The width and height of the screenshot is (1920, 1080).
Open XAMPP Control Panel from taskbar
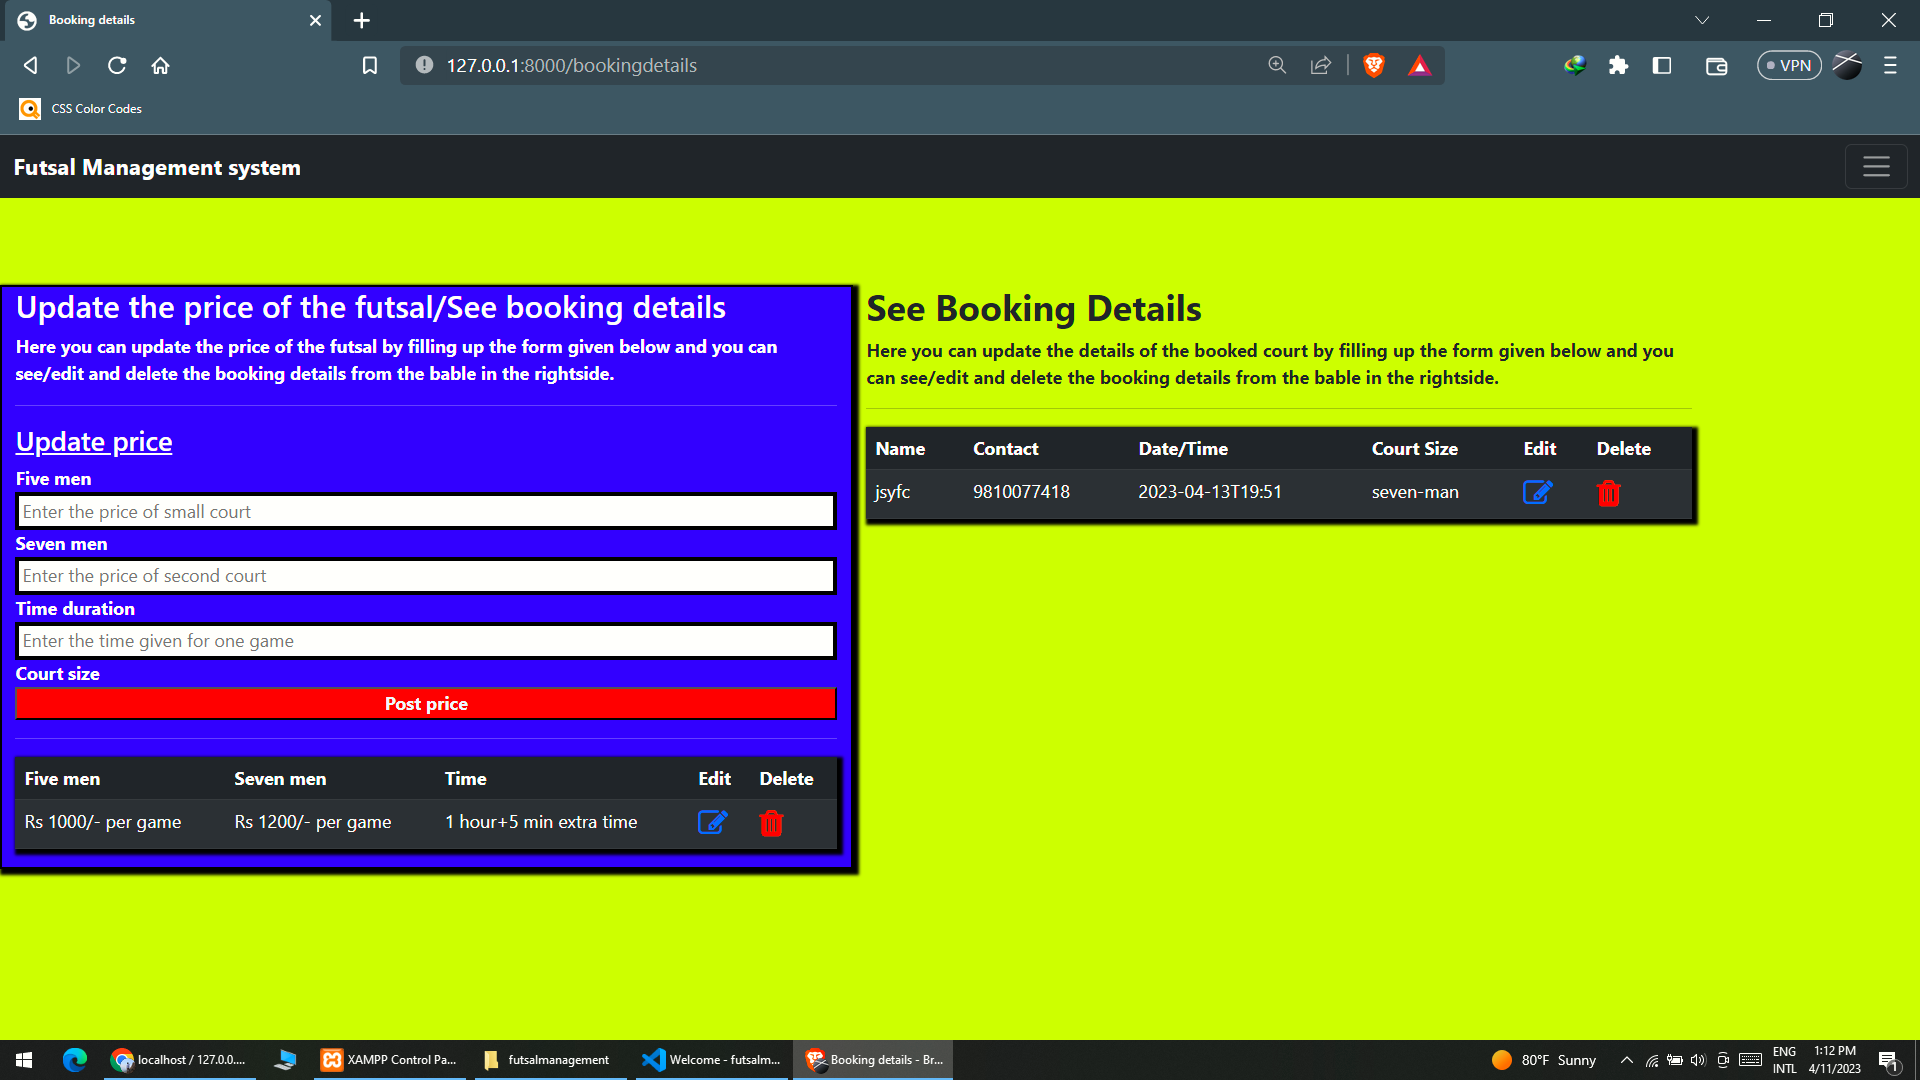tap(390, 1059)
